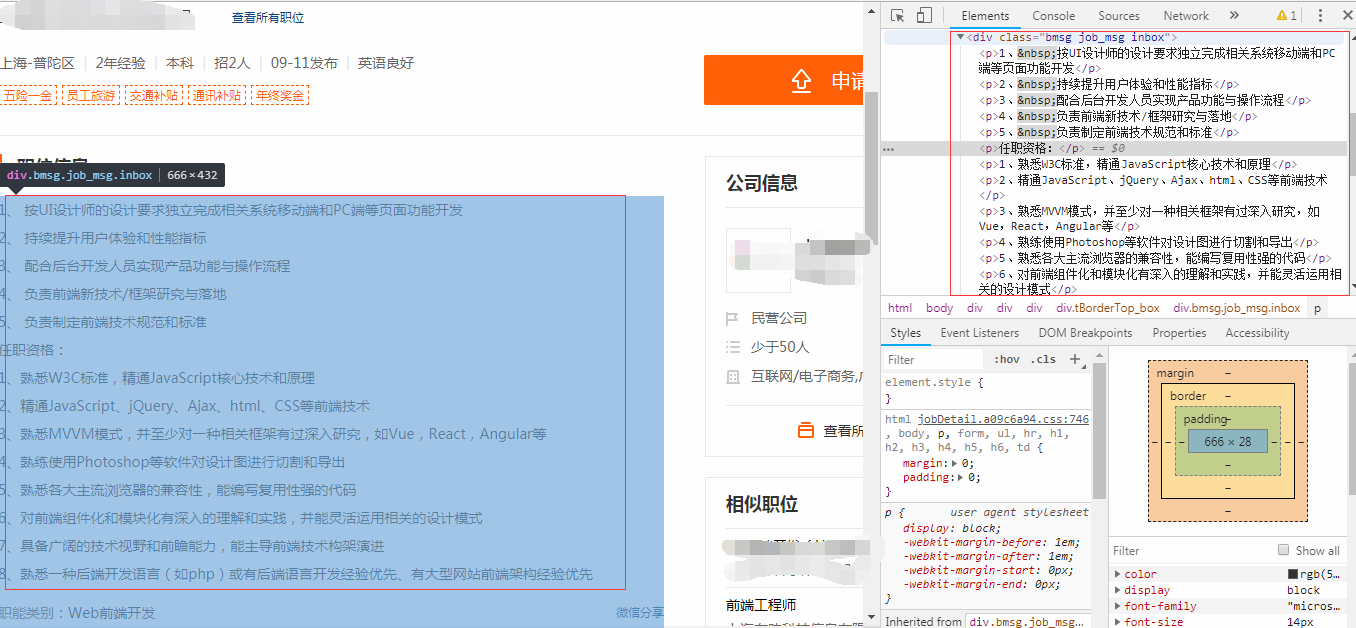Toggle the .cls classes button

point(1043,359)
